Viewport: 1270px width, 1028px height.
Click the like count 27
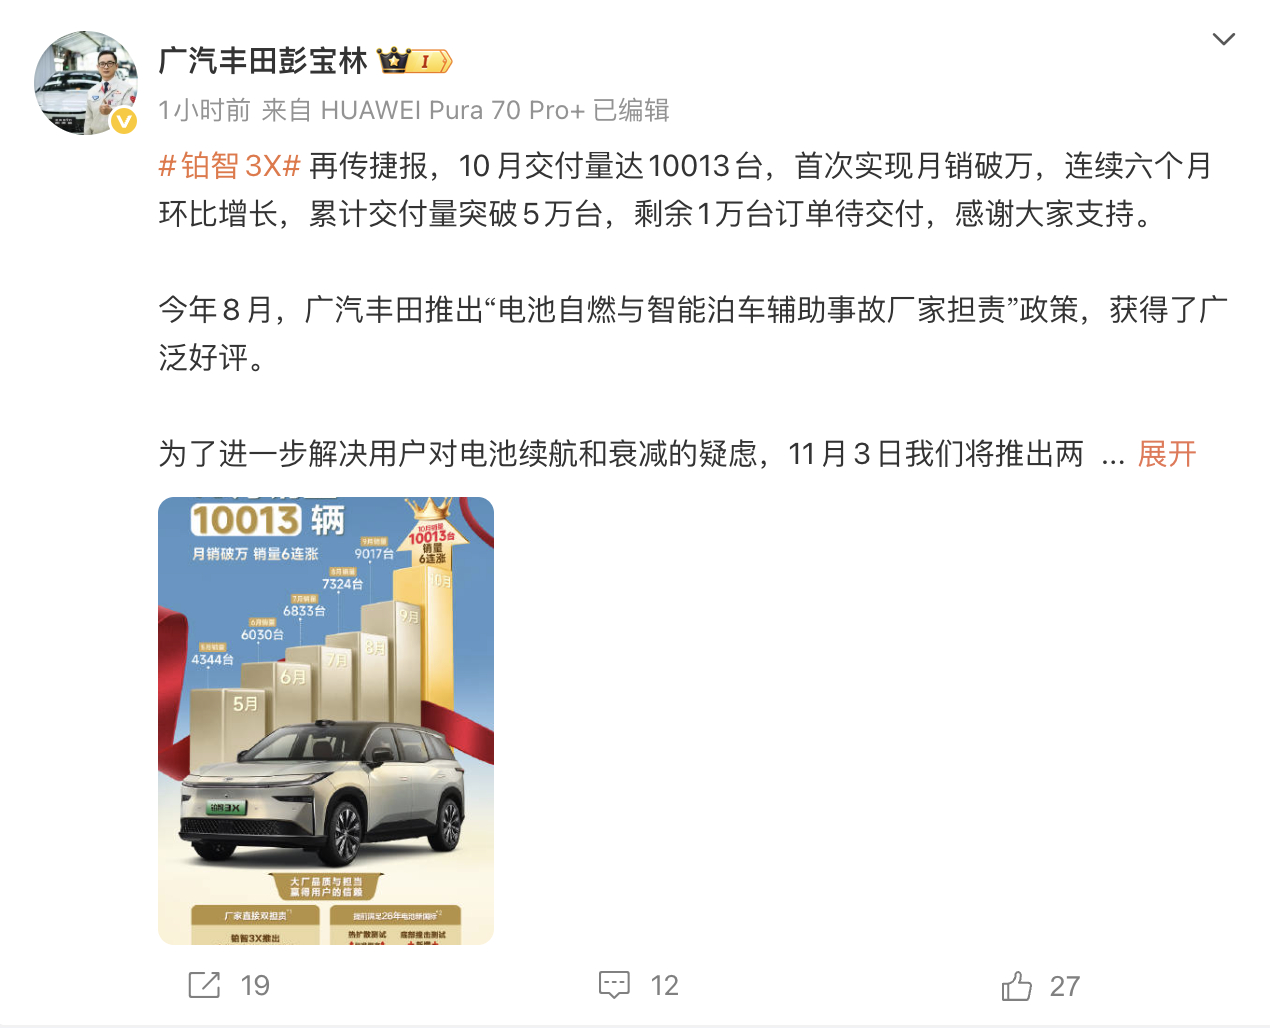tap(1065, 986)
